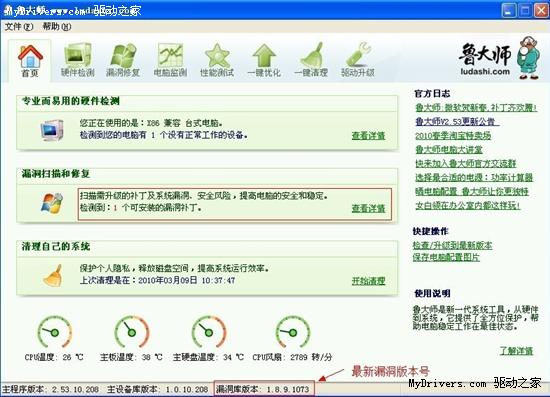Click the 主硬盘温度 gauge
550x397 pixels.
209,332
